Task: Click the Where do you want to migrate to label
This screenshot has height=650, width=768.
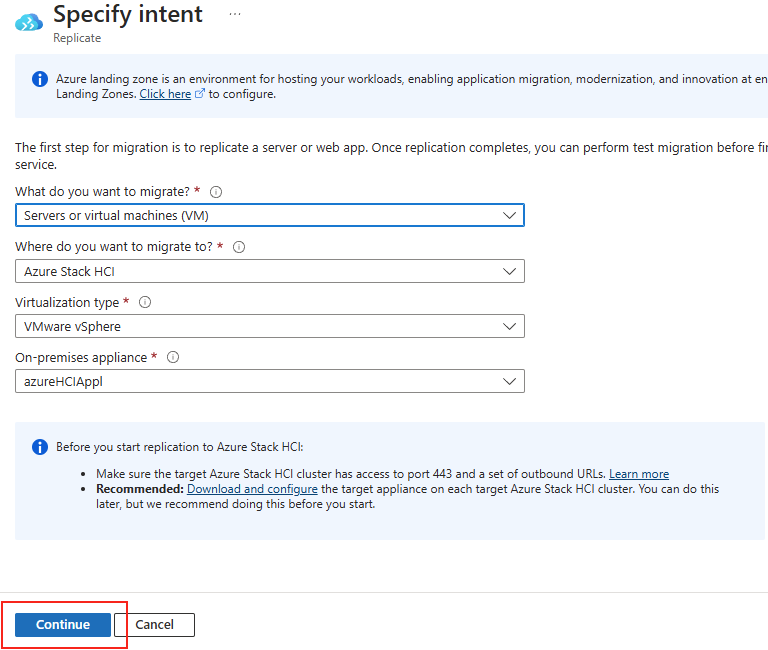Action: [x=114, y=246]
